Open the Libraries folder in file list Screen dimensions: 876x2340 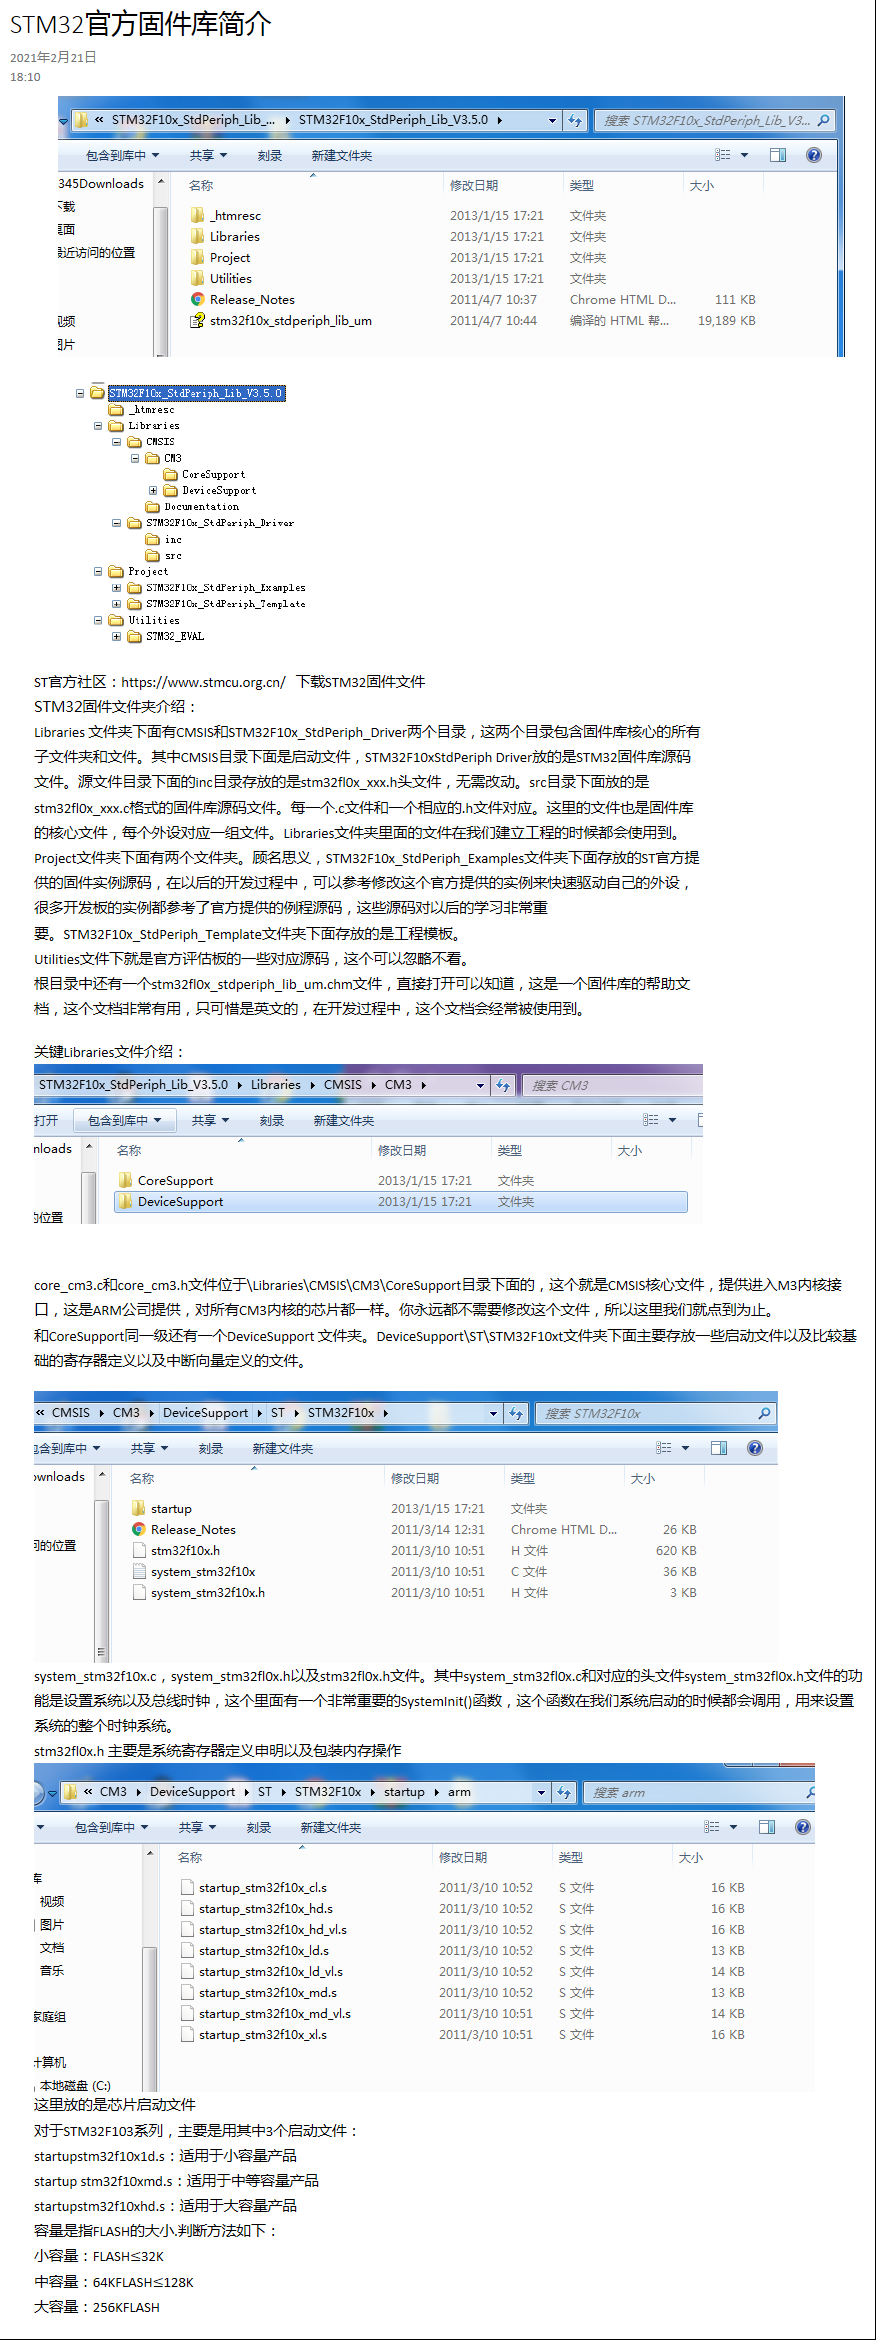point(235,237)
